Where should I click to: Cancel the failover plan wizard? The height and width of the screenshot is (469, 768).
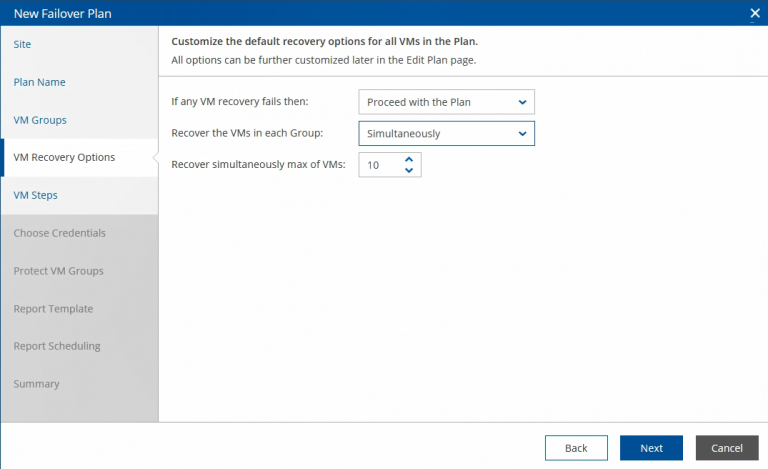click(727, 448)
